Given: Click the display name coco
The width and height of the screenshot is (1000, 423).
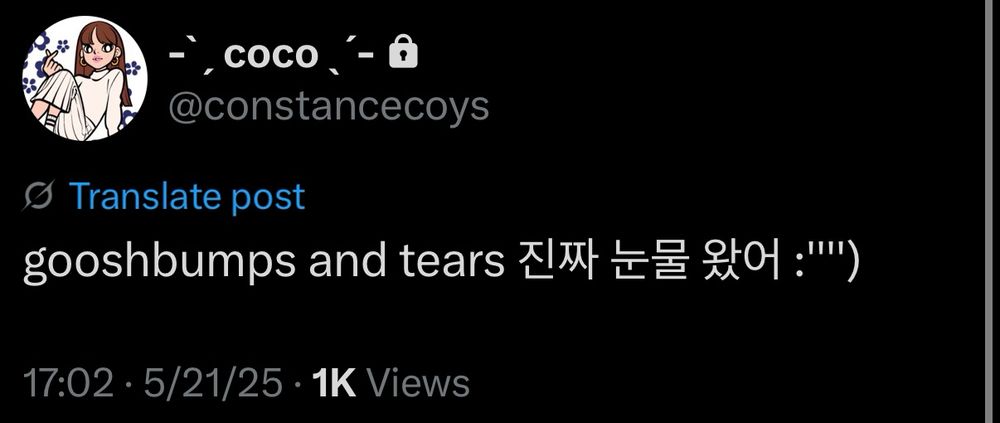Looking at the screenshot, I should (270, 55).
